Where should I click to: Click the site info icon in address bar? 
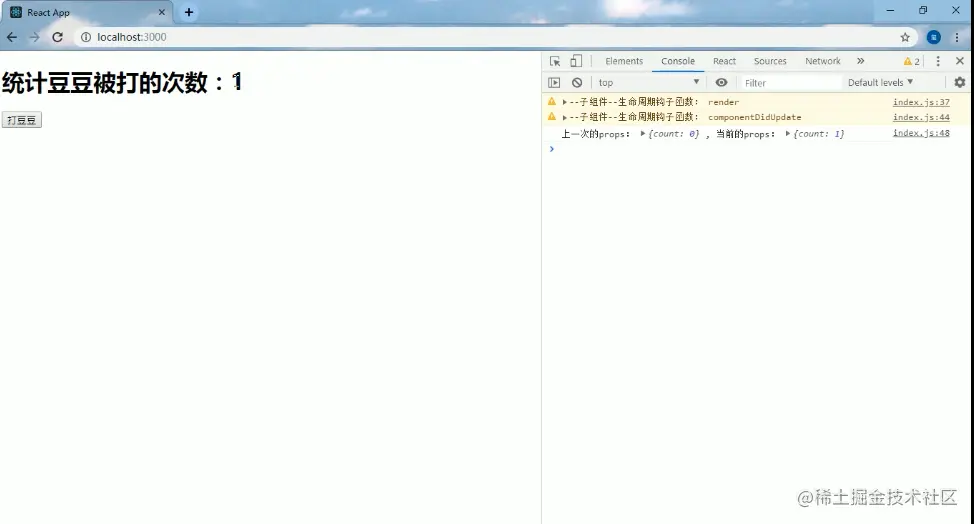point(86,37)
